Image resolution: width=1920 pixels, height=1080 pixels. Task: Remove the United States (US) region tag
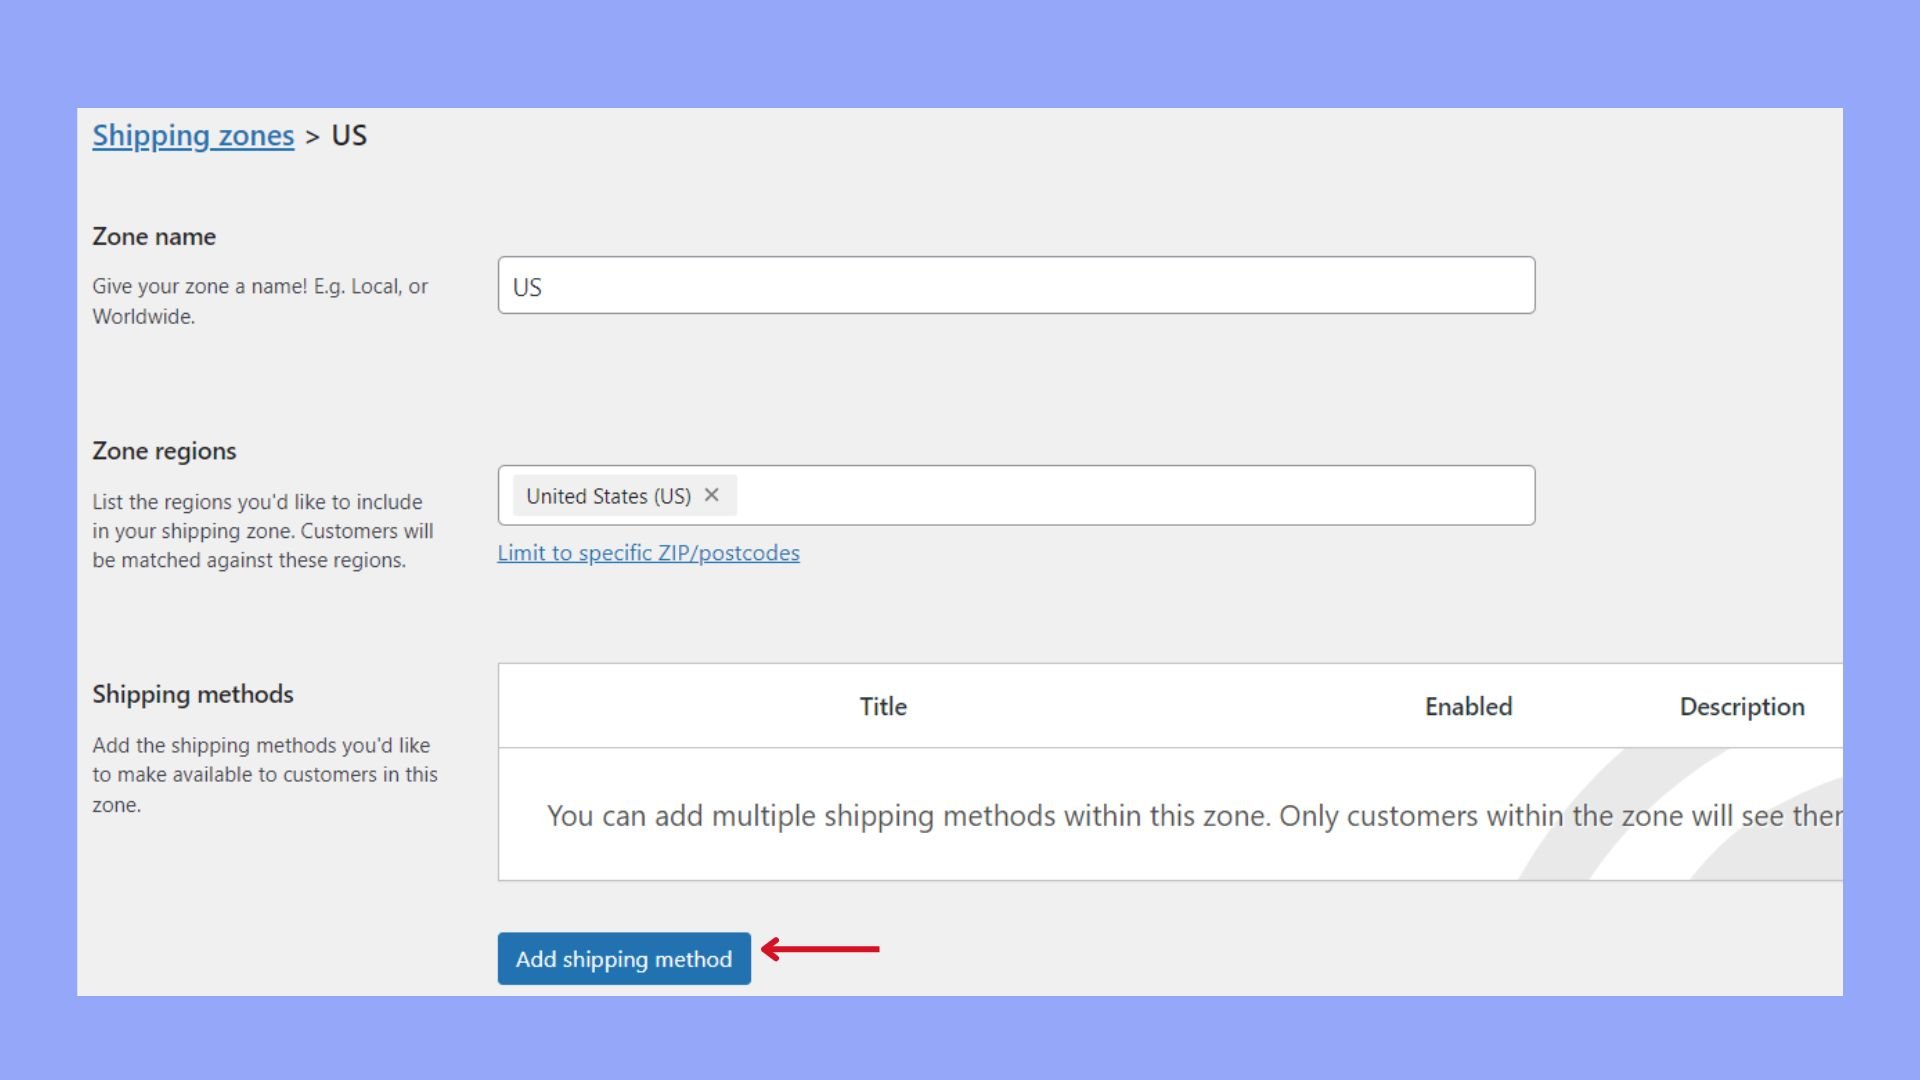pyautogui.click(x=711, y=495)
